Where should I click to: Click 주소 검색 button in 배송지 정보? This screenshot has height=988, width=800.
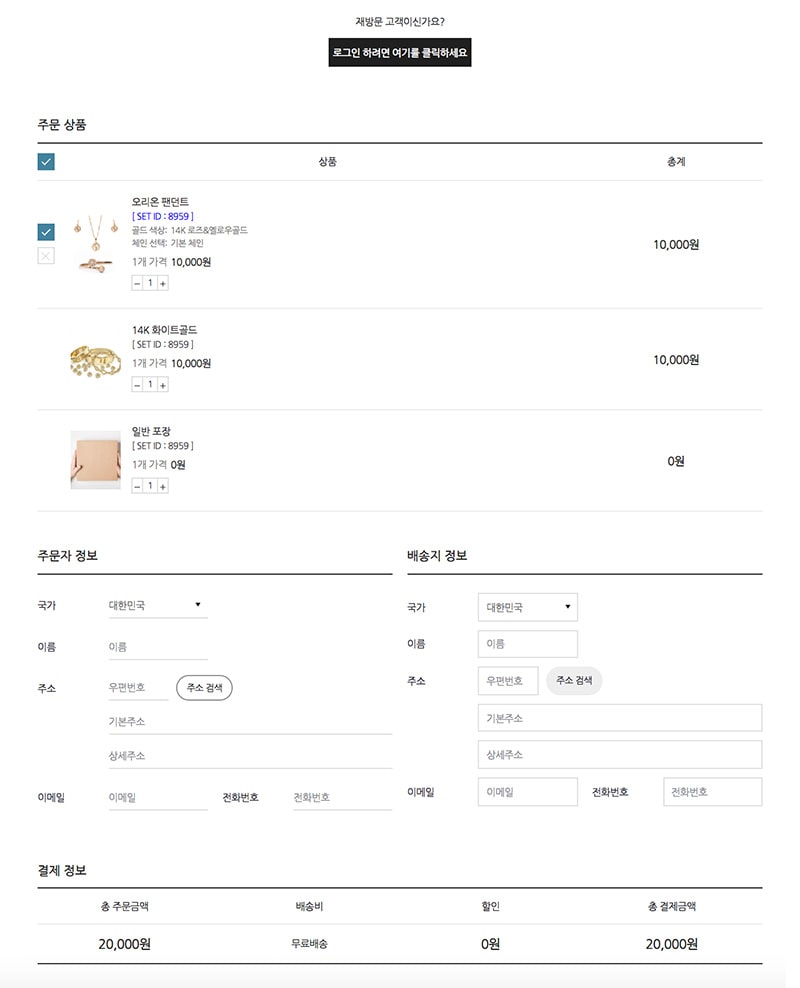576,680
